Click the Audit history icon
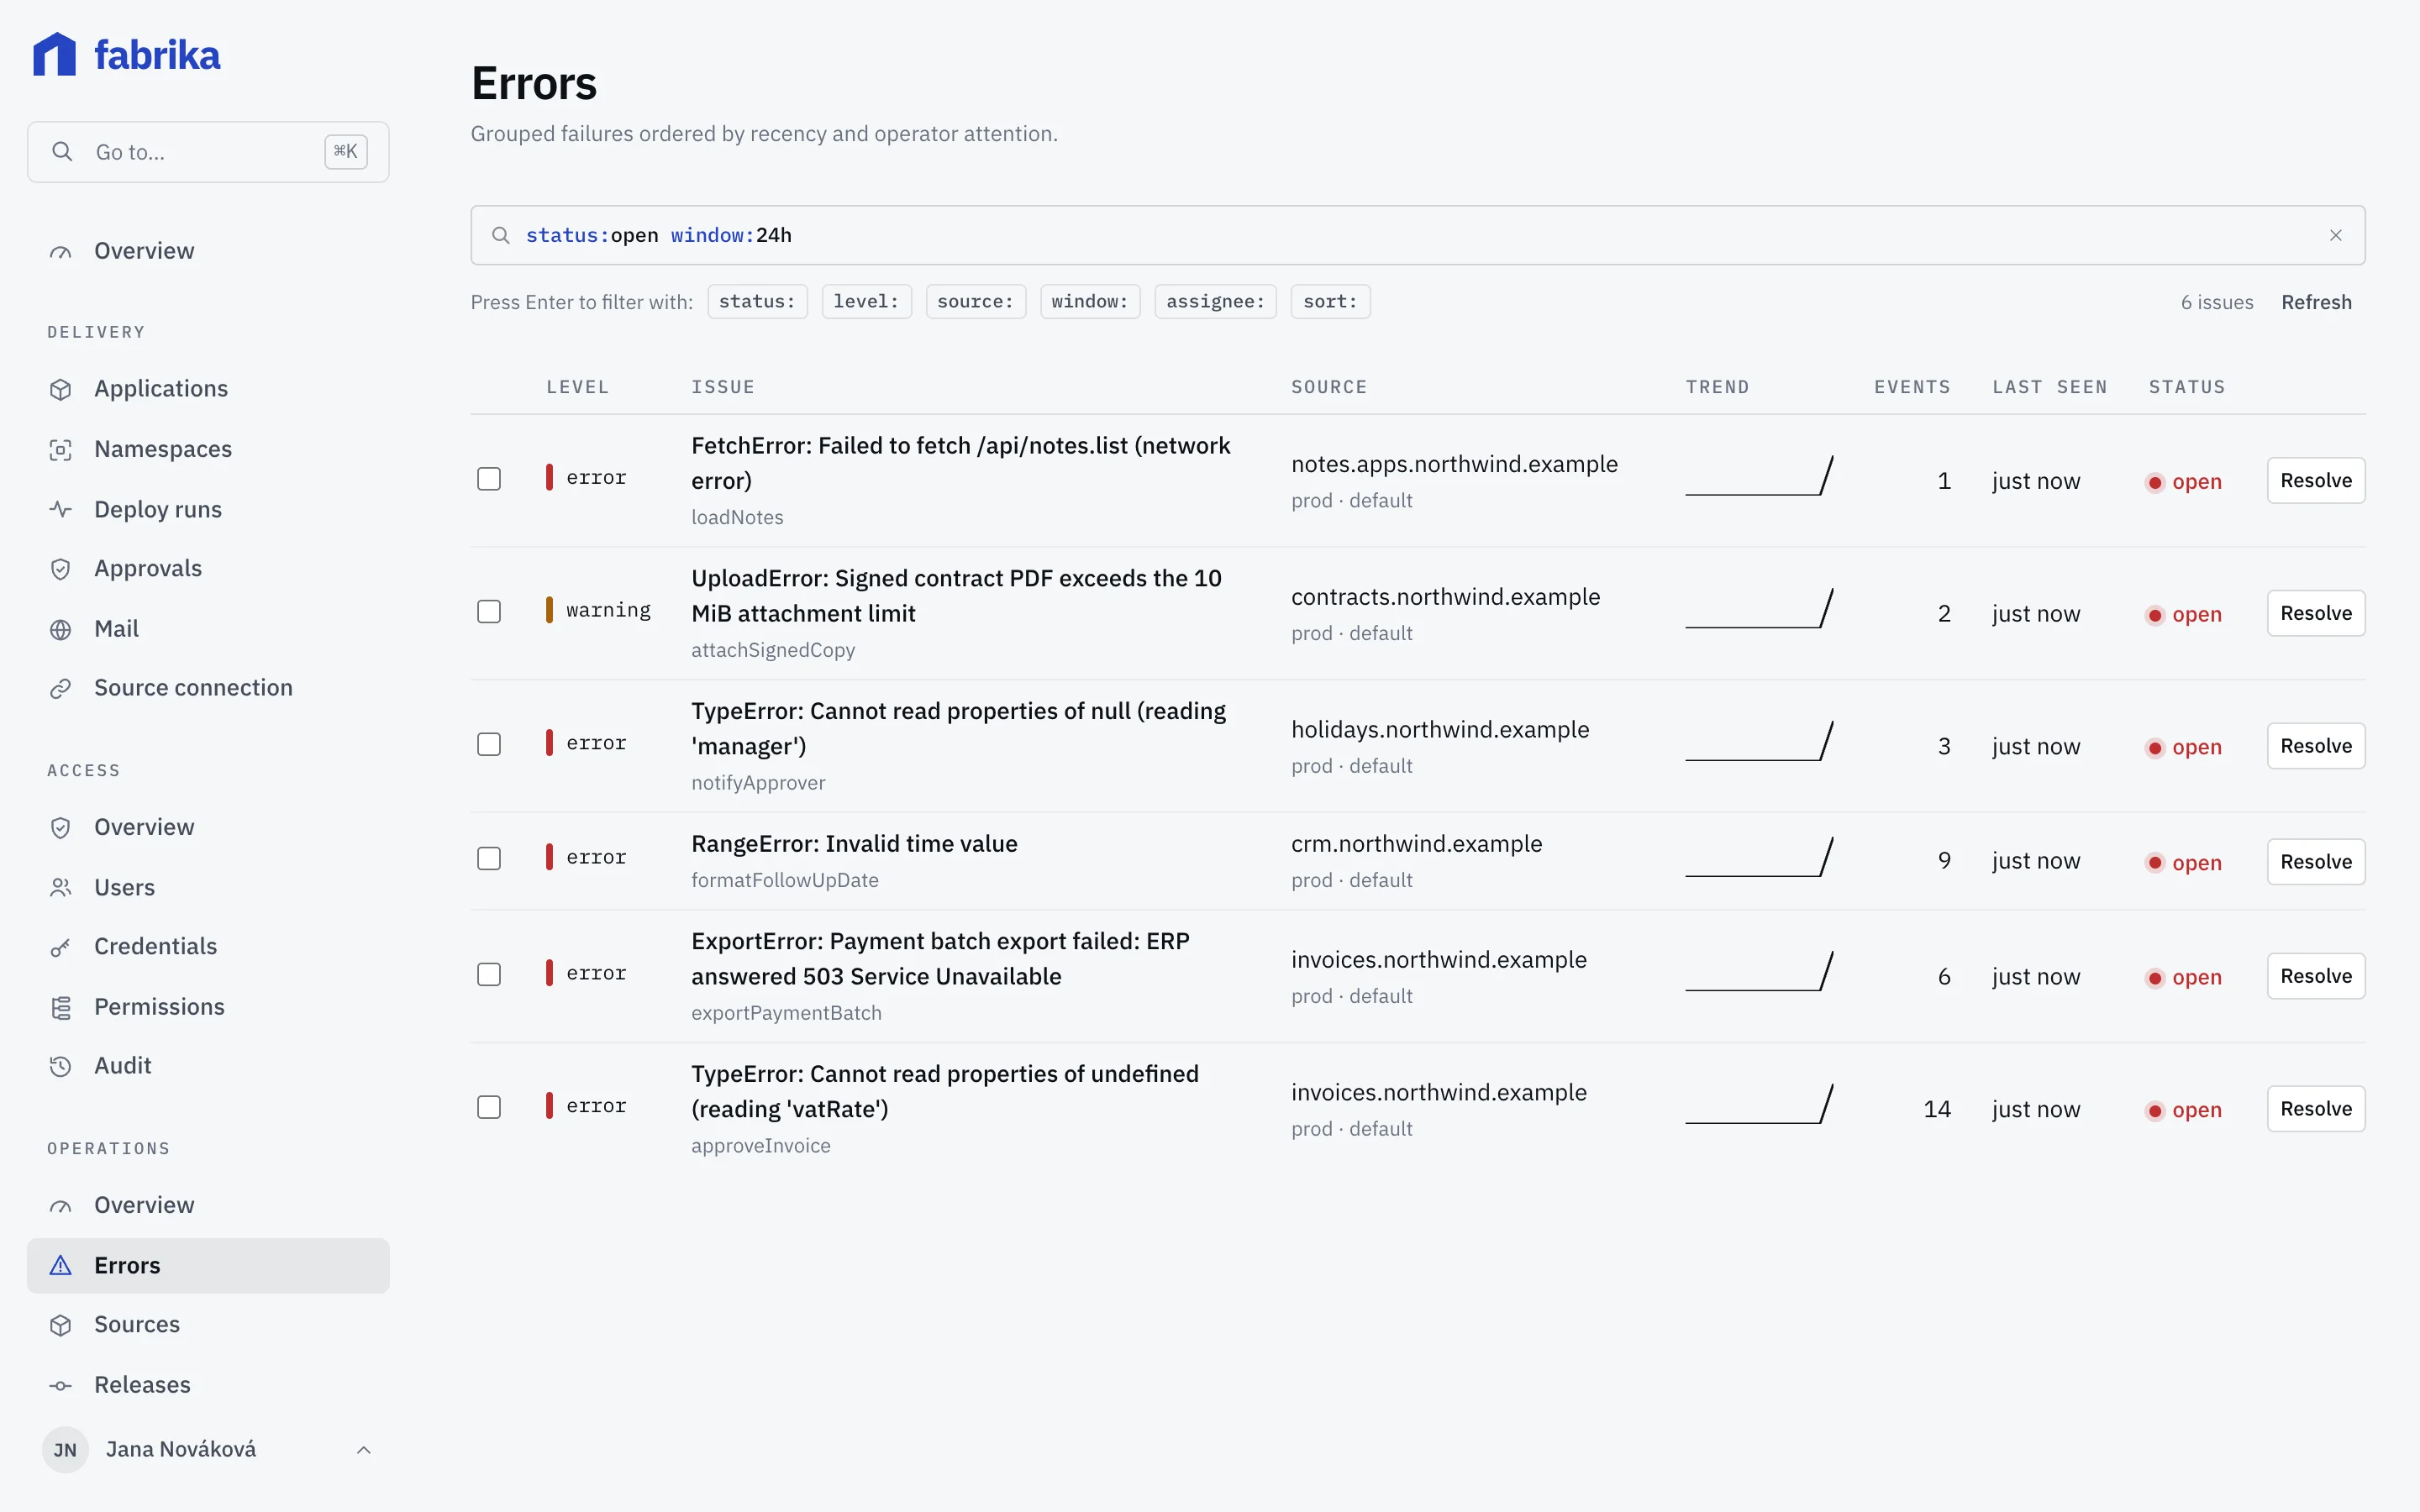 pos(61,1066)
